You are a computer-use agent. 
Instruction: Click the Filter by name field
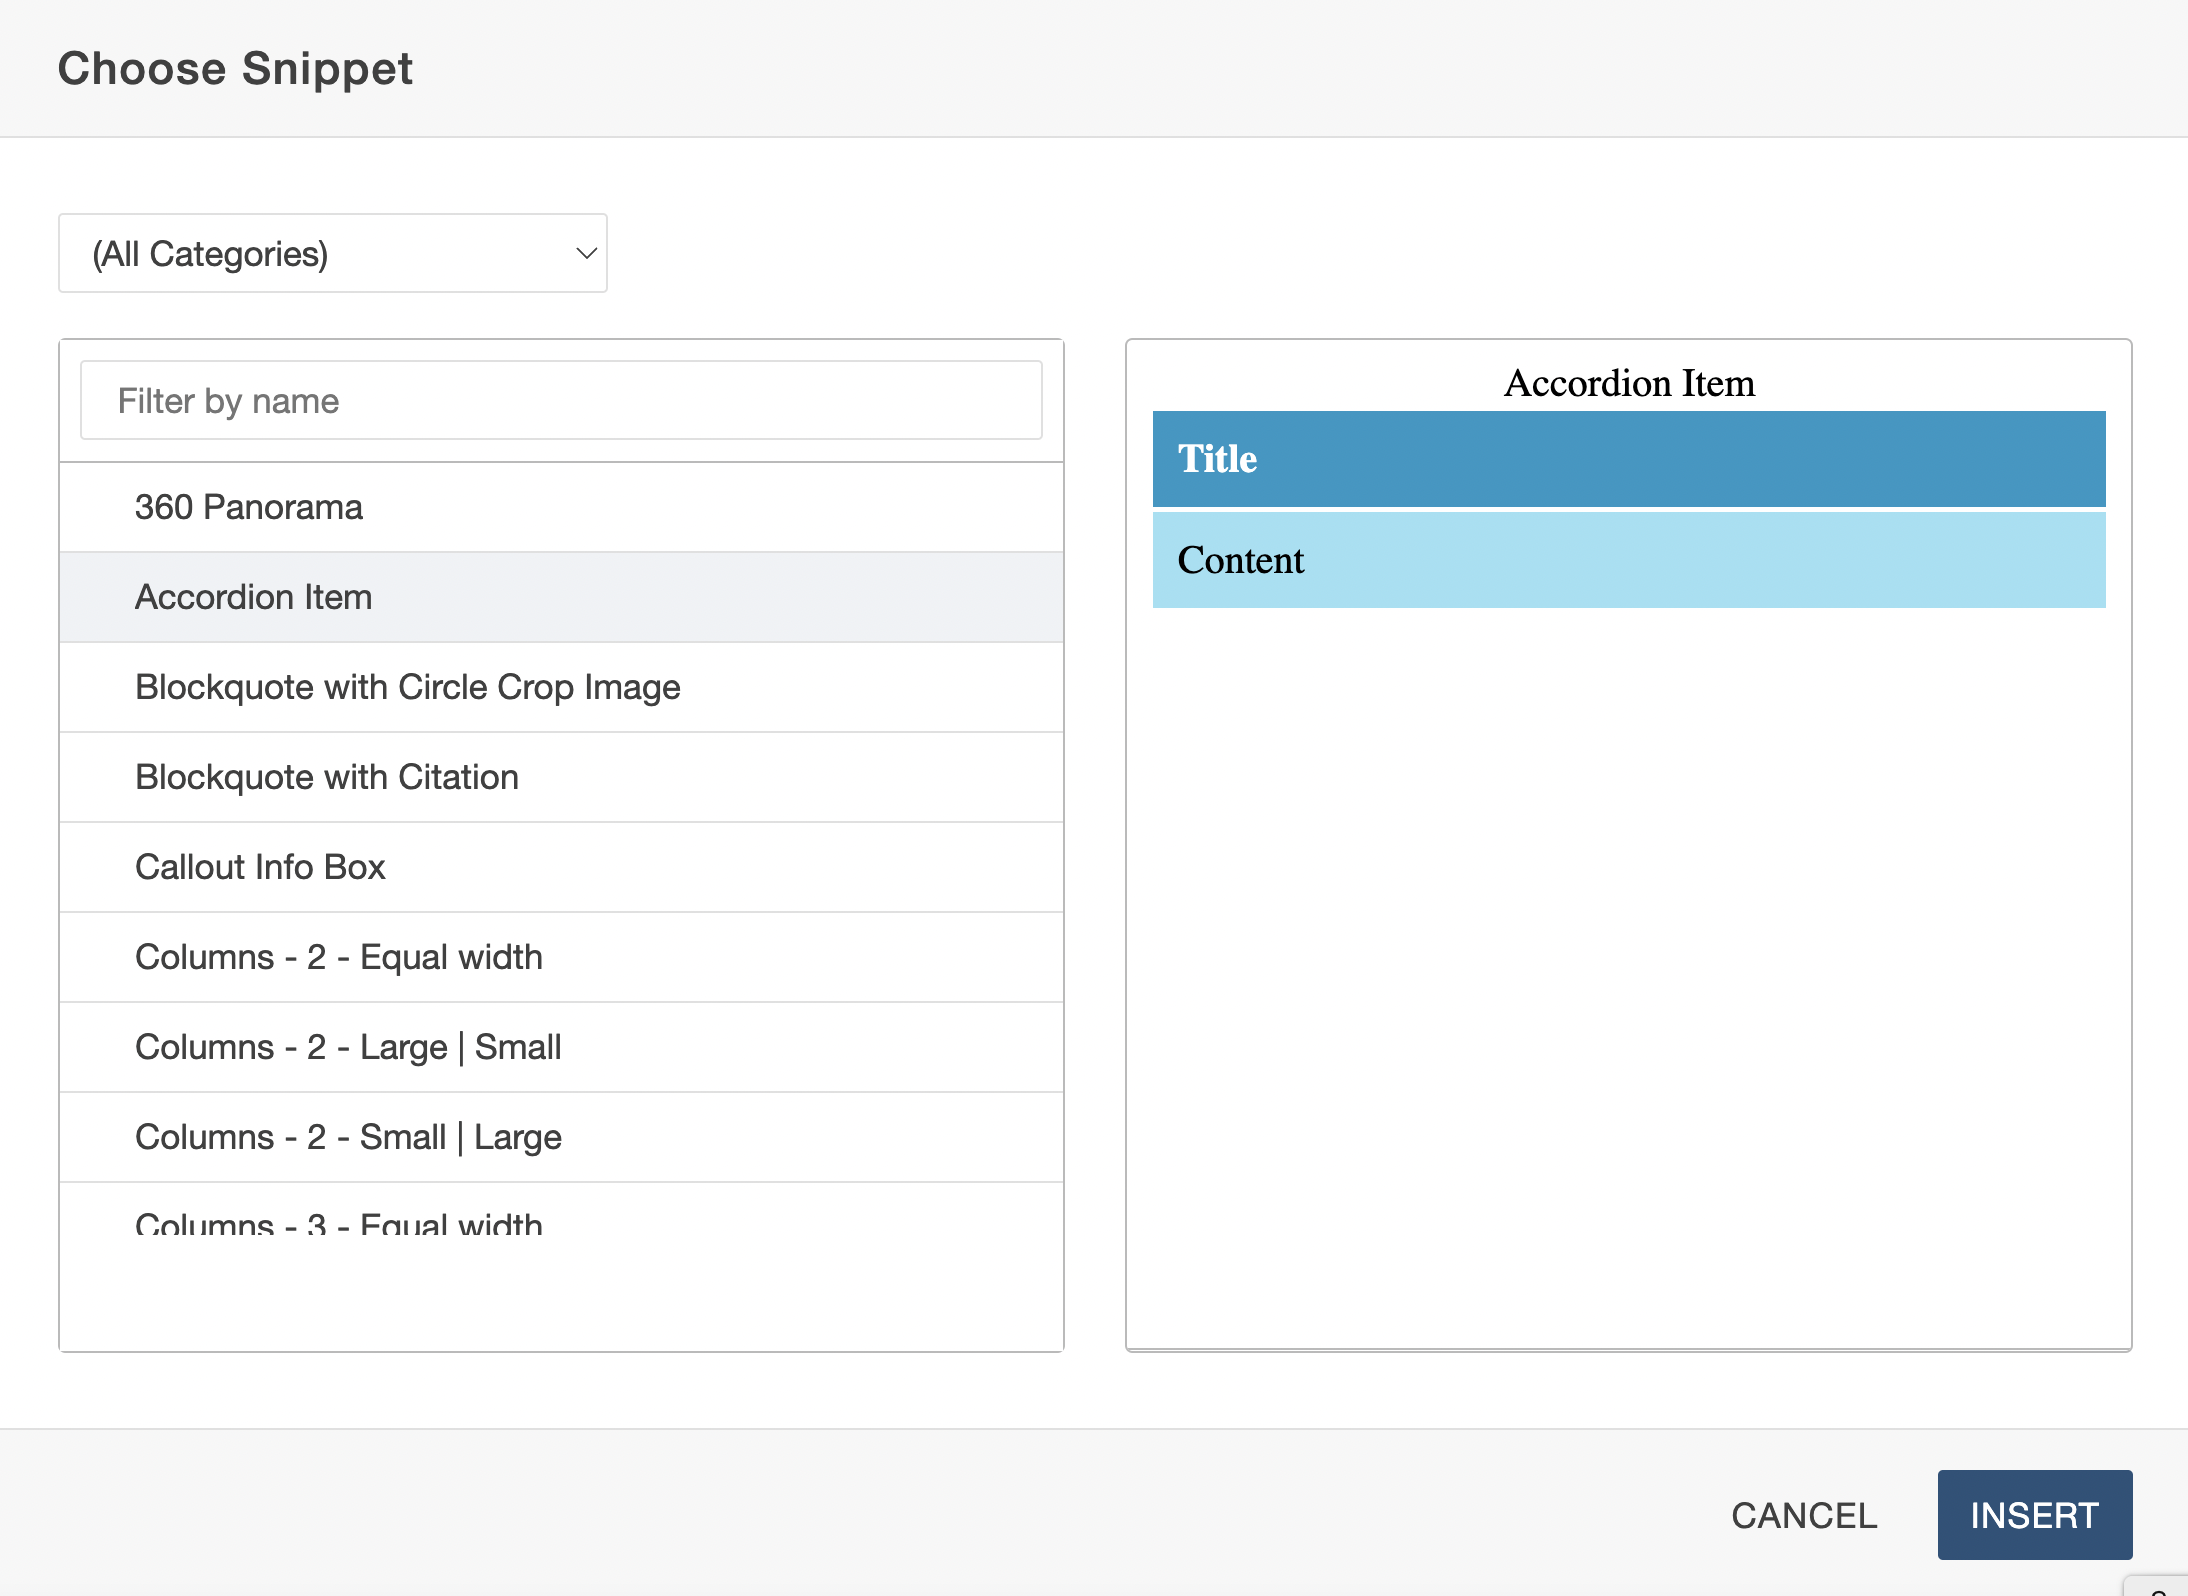(560, 401)
